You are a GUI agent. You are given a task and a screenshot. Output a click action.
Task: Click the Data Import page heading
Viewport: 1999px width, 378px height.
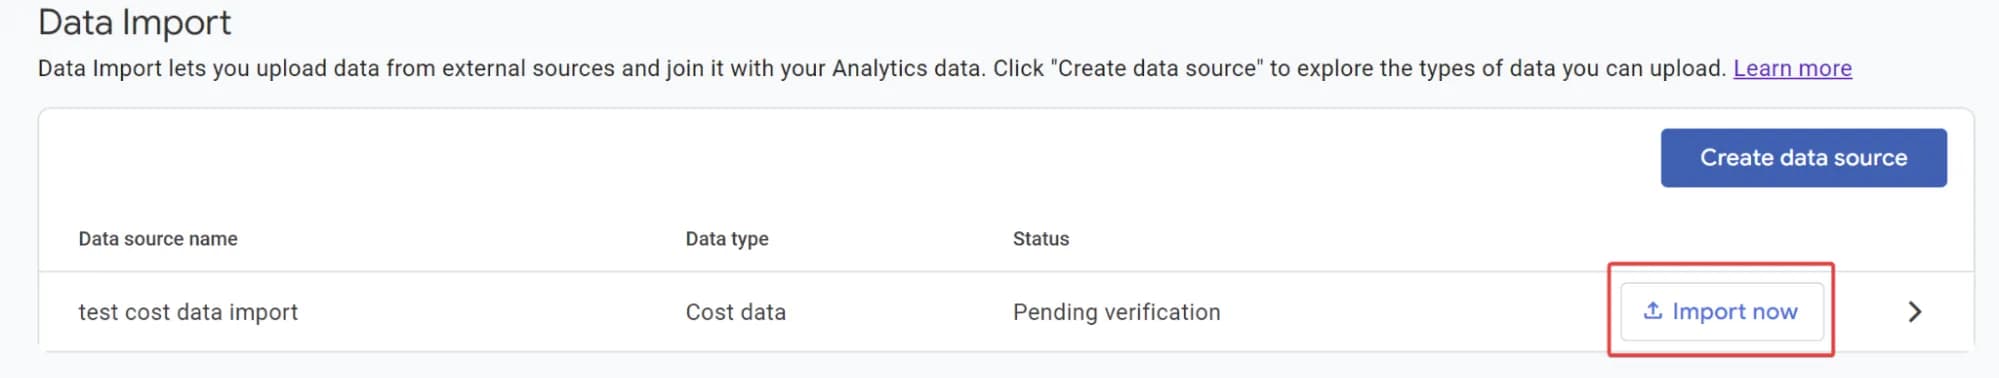tap(134, 22)
